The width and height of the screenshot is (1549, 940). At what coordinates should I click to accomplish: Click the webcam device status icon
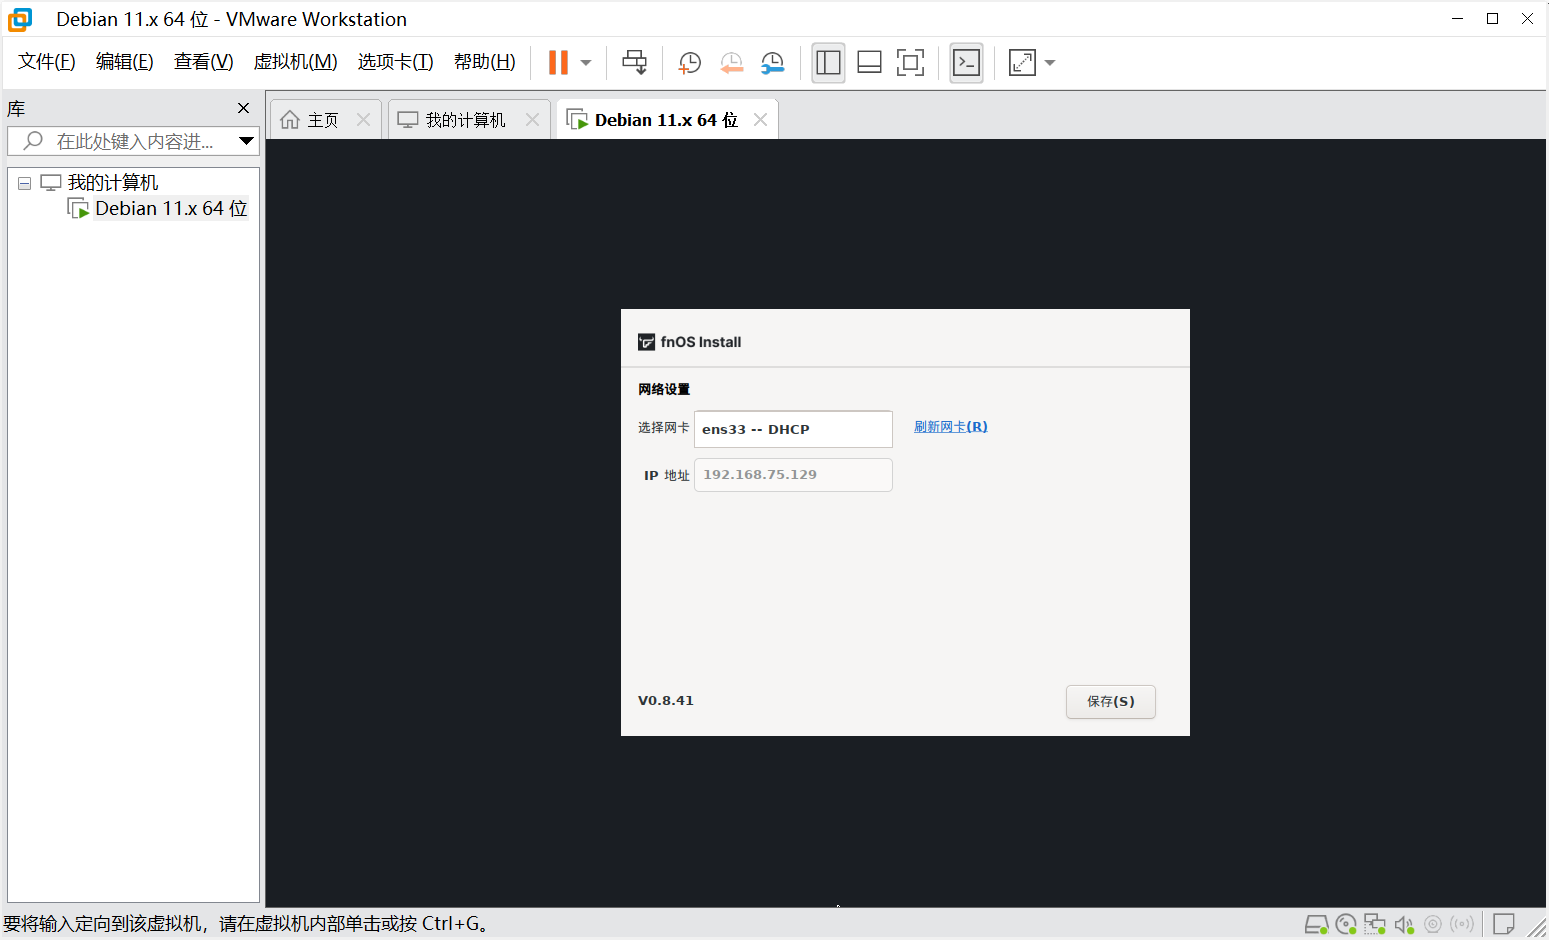coord(1433,925)
